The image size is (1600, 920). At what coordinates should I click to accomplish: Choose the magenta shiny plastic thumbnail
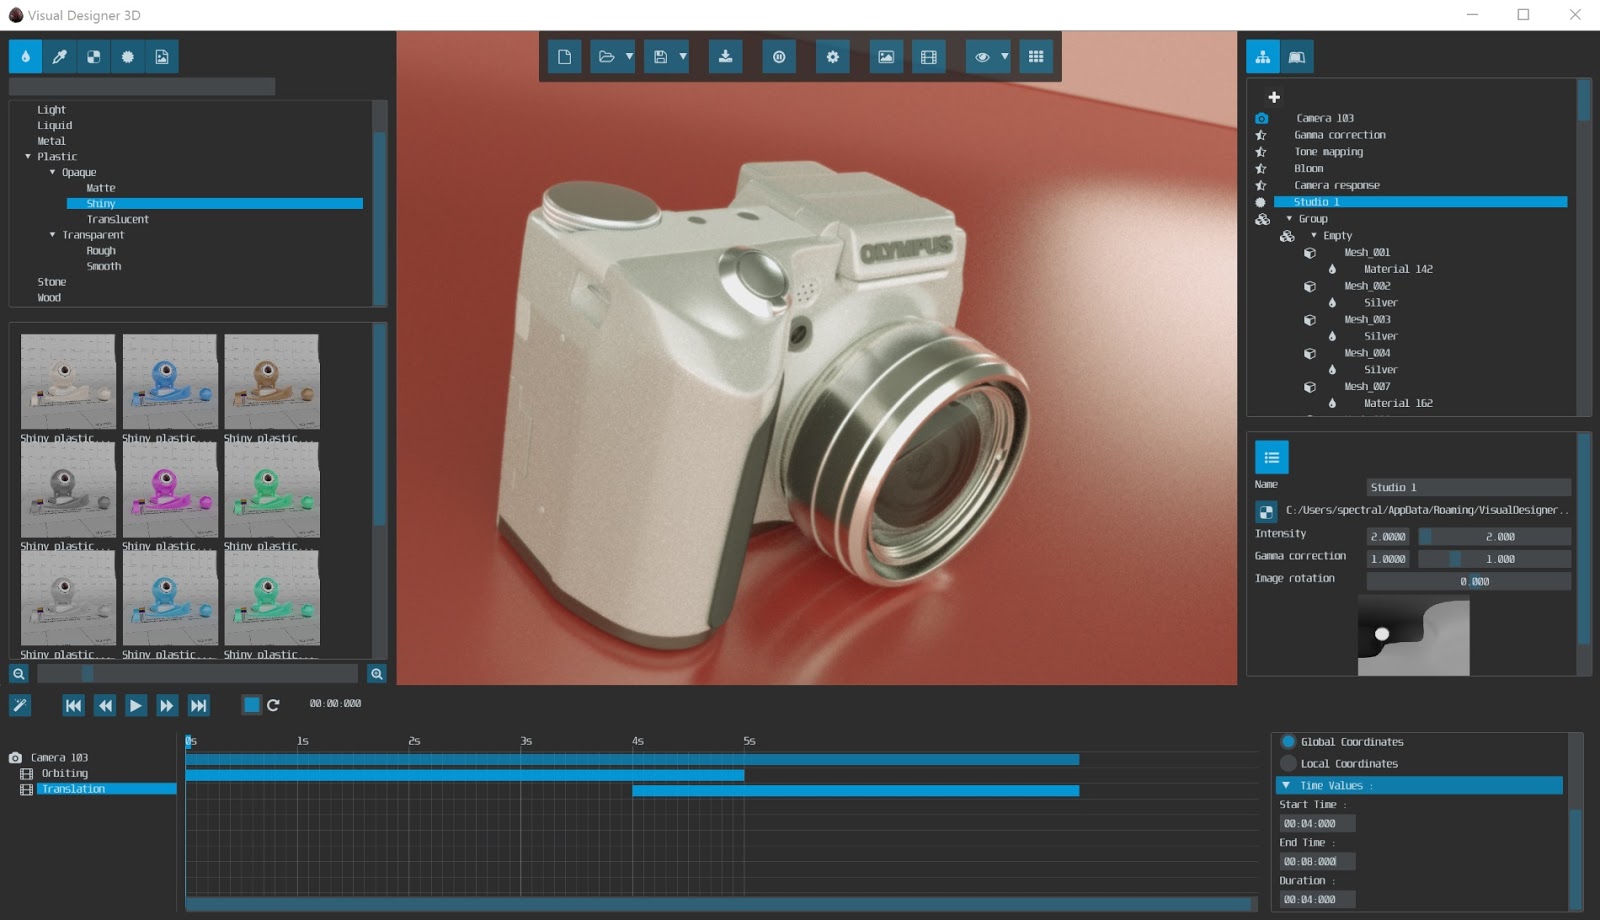point(170,490)
